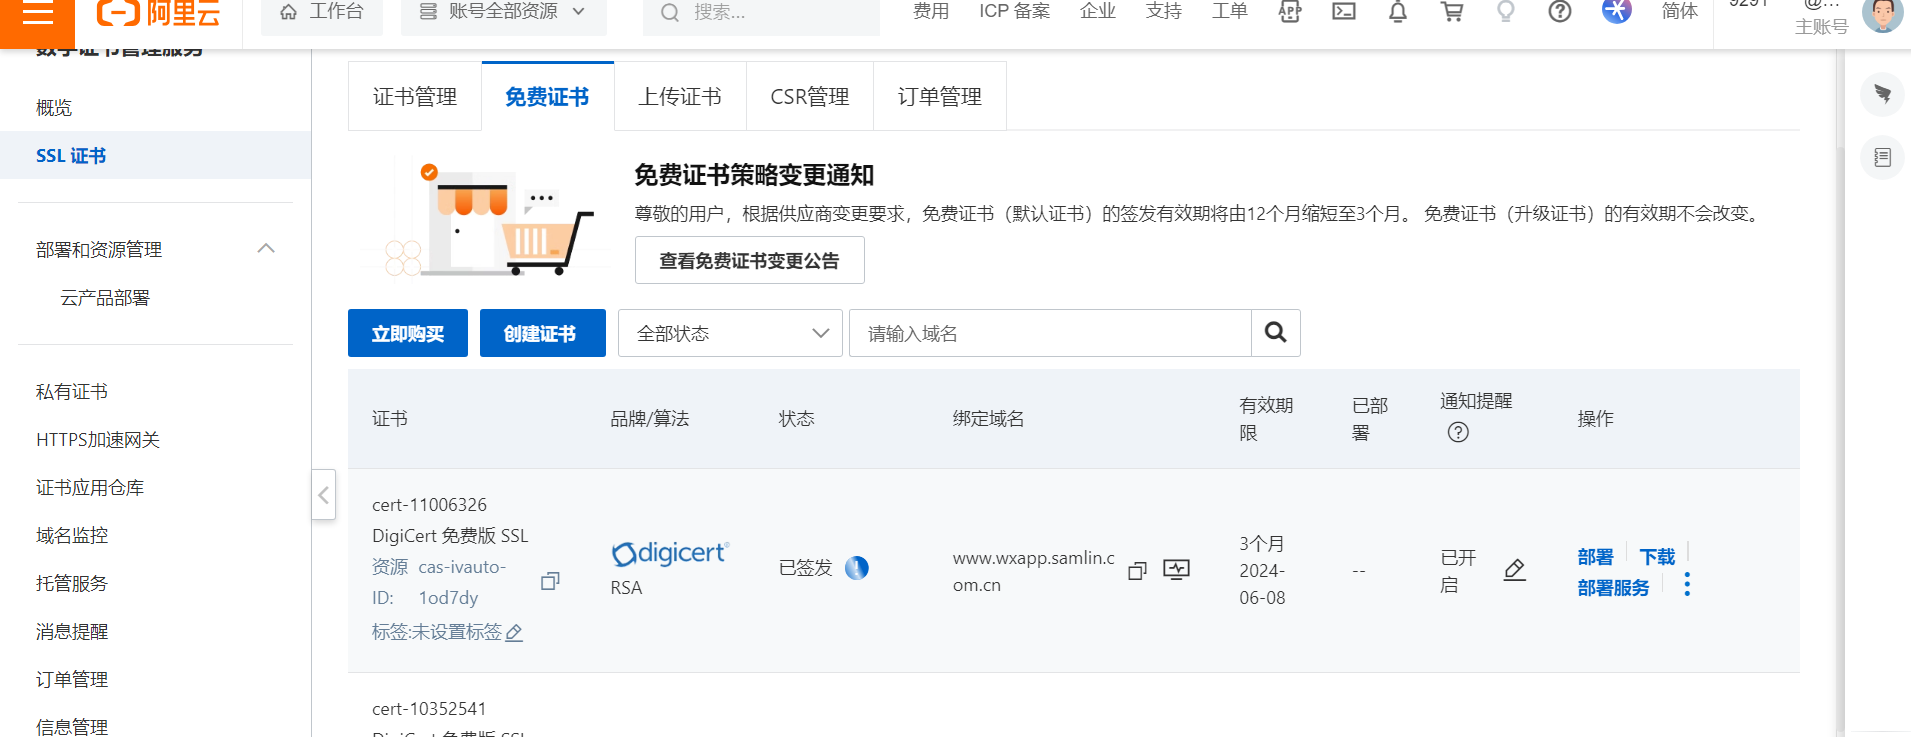The height and width of the screenshot is (737, 1911).
Task: Copy the bound domain name
Action: coord(1137,571)
